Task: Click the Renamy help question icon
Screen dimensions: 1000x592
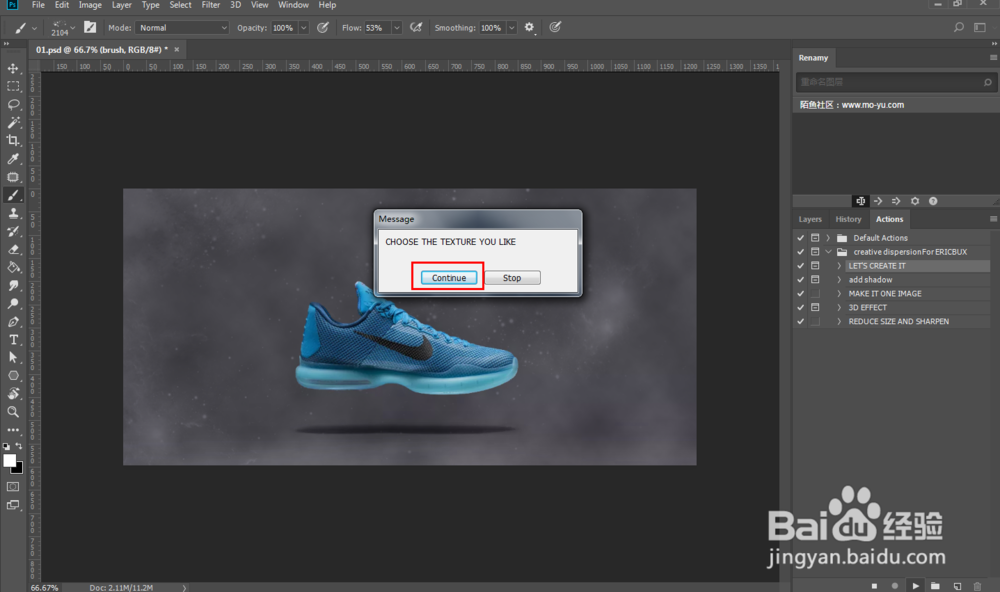Action: pyautogui.click(x=933, y=201)
